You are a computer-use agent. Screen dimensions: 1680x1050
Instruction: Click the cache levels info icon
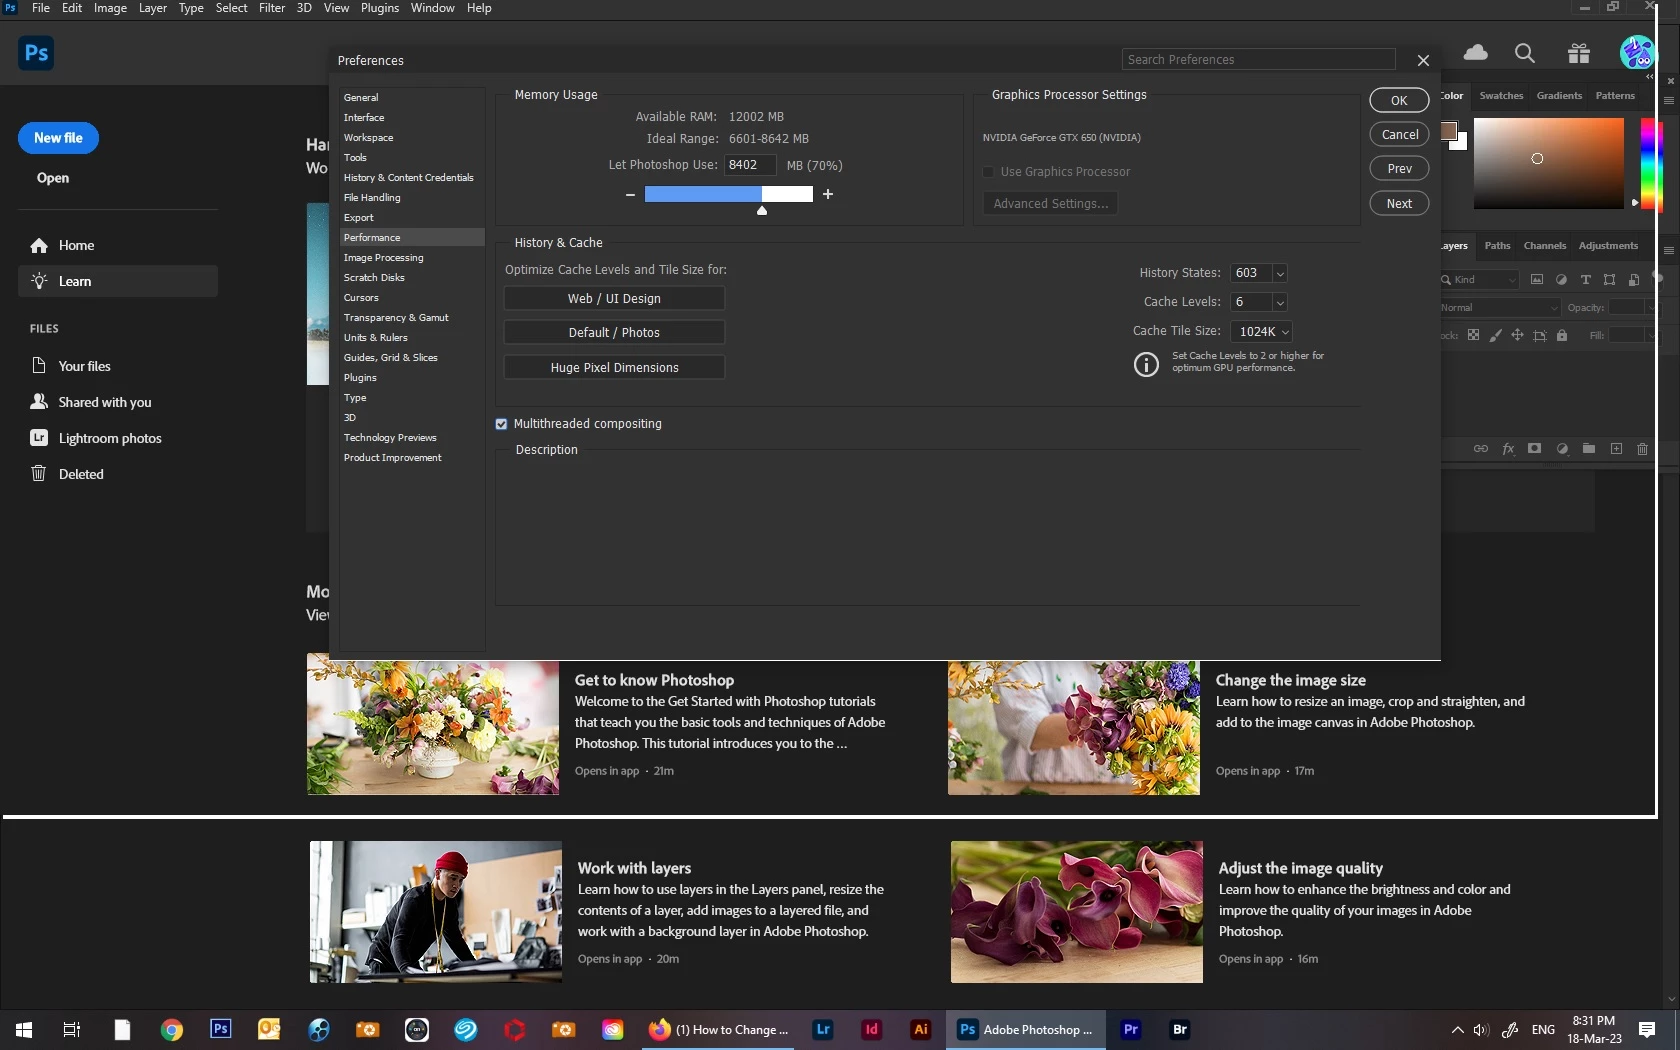(1146, 364)
